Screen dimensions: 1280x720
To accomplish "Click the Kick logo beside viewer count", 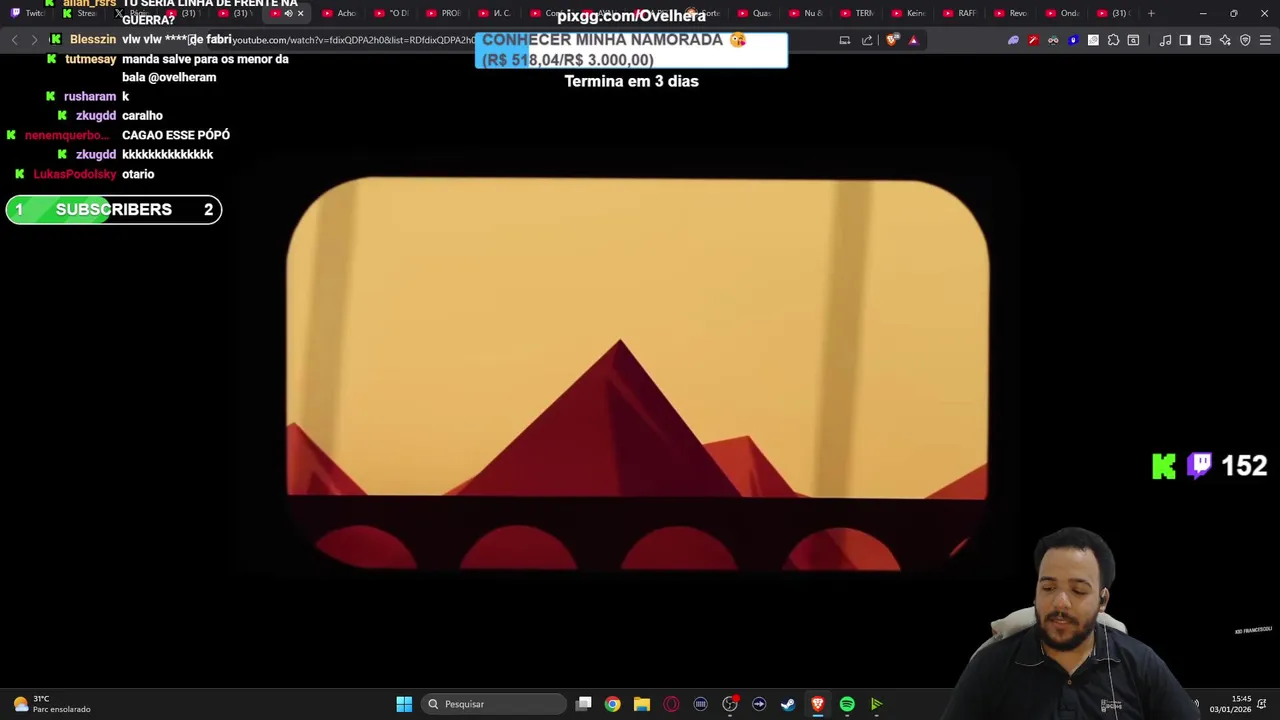I will click(1164, 466).
